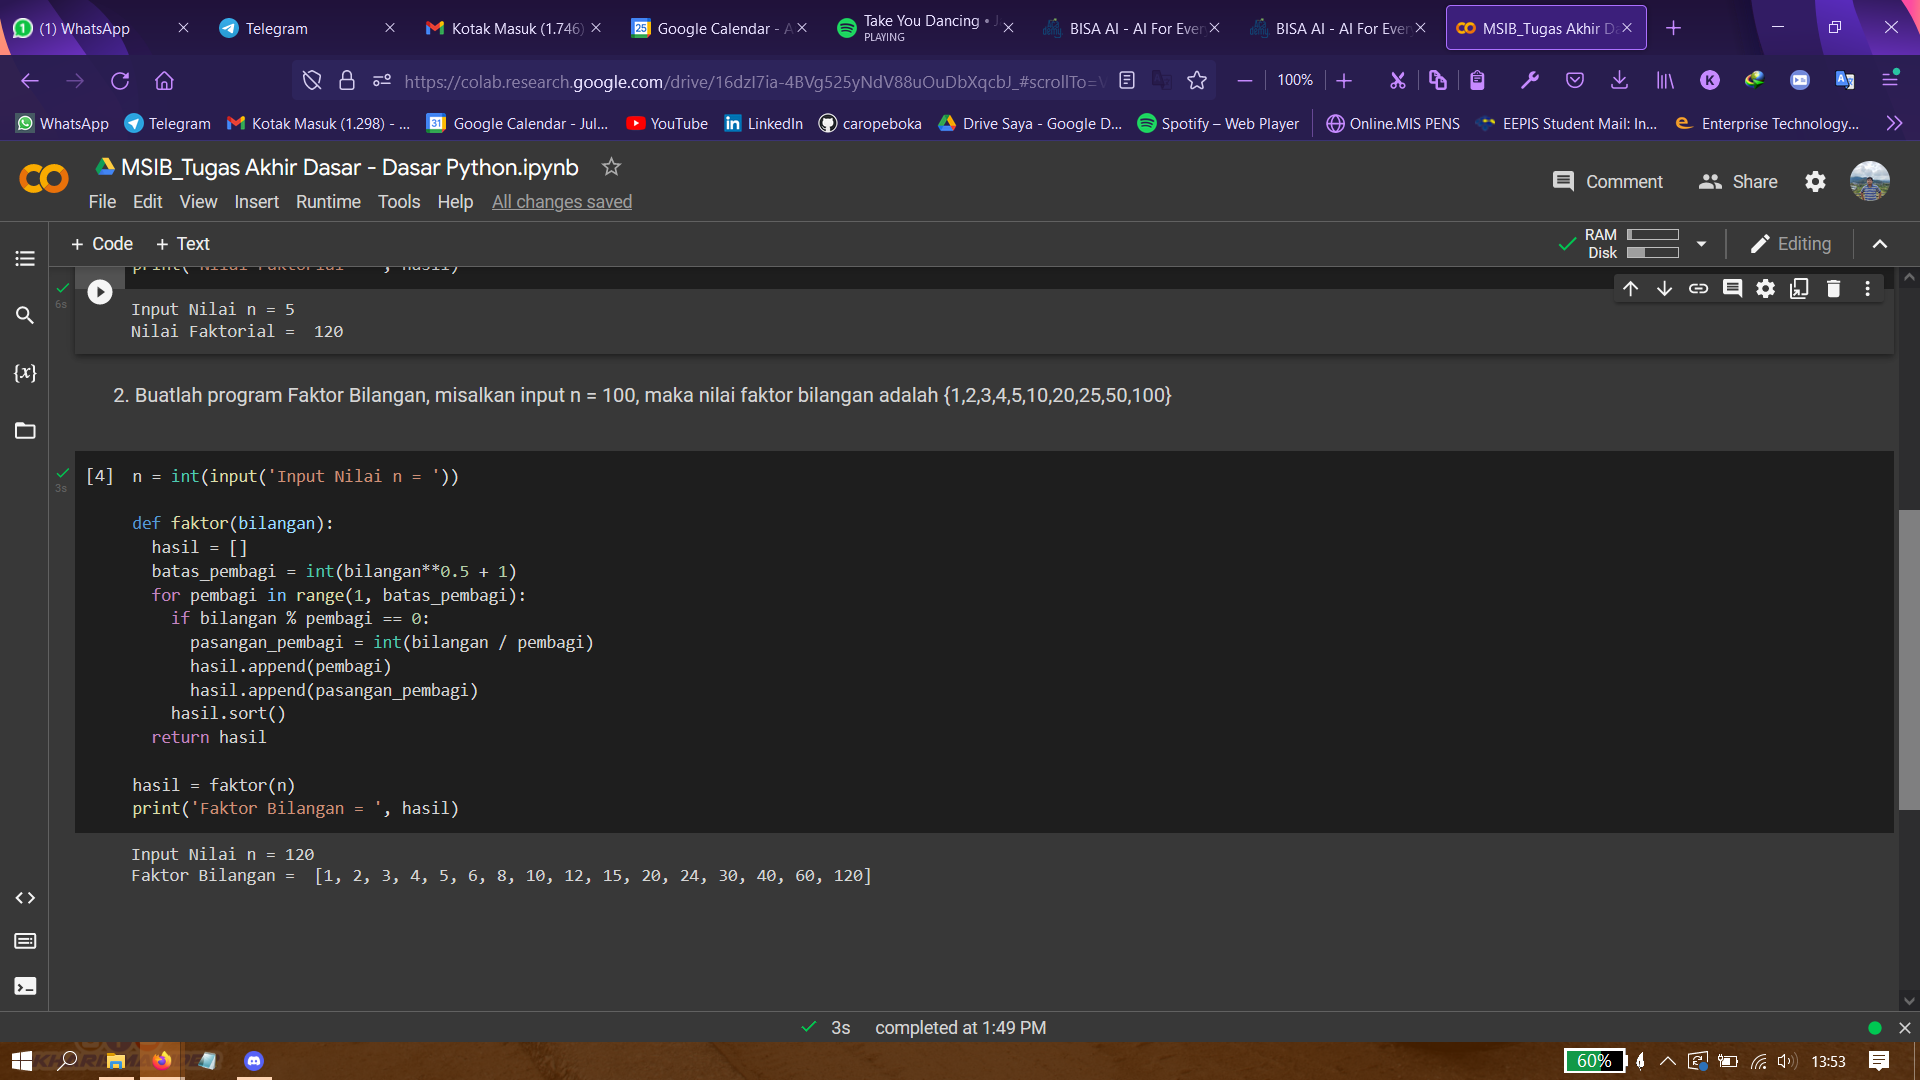Collapse the Colab header chevron
The width and height of the screenshot is (1920, 1080).
[1880, 244]
